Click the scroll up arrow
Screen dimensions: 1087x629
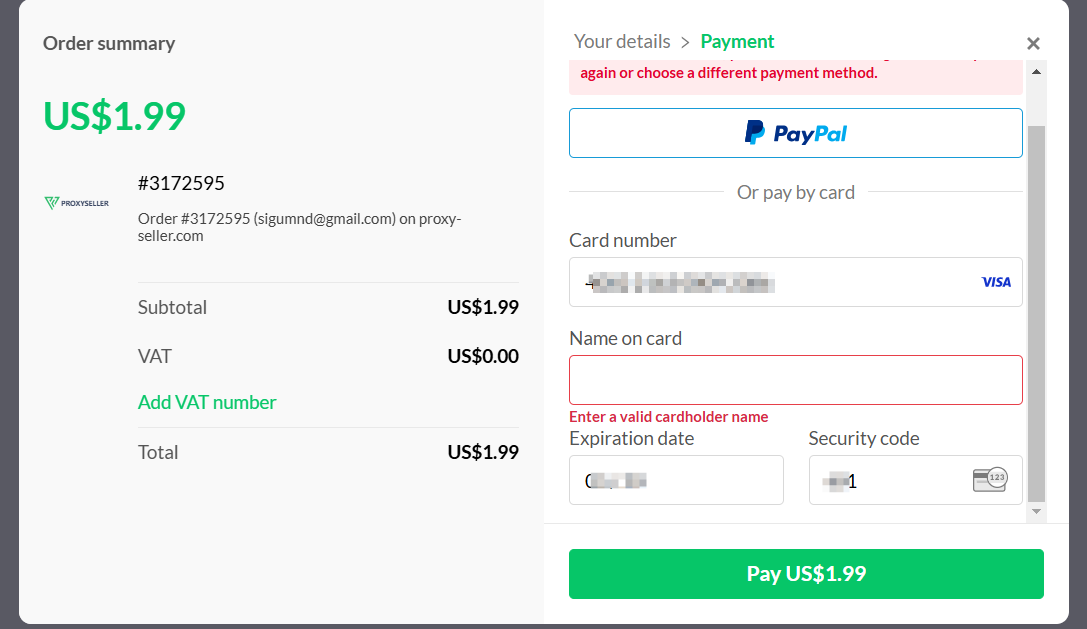pos(1036,71)
